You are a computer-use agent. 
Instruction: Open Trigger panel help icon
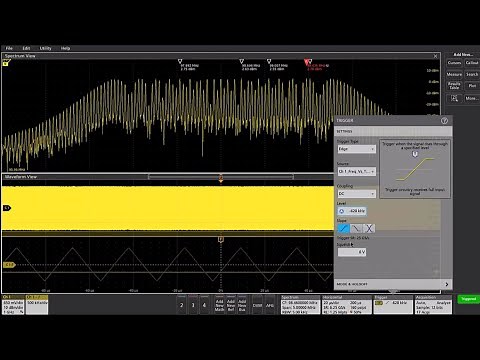[x=444, y=121]
